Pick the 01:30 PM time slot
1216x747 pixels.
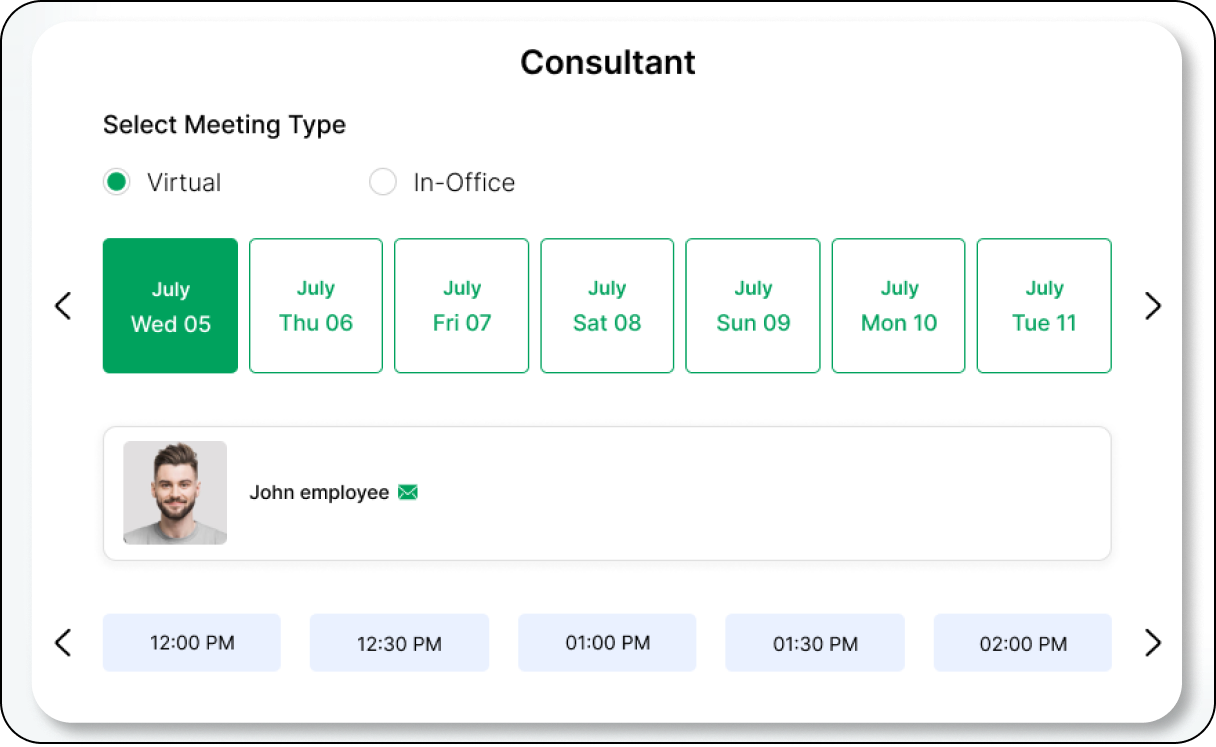coord(815,643)
